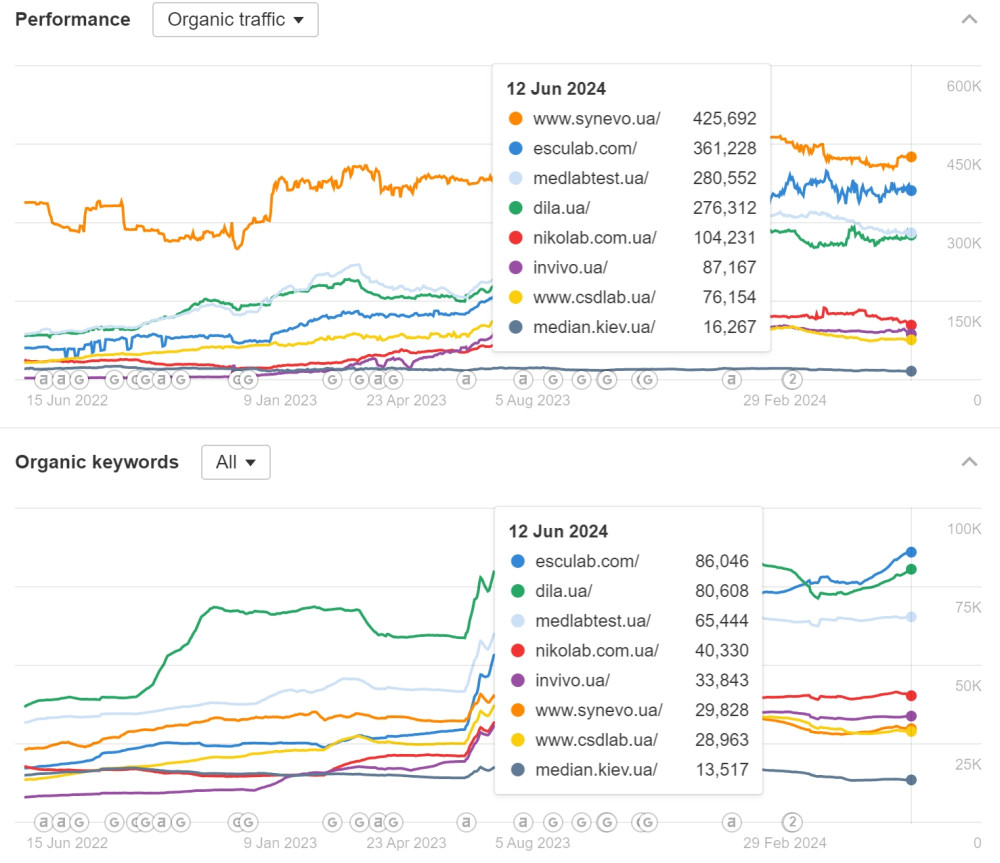The height and width of the screenshot is (863, 1000).
Task: Click red dot beside nikolab.com.ua/ in keywords tooltip
Action: point(518,650)
